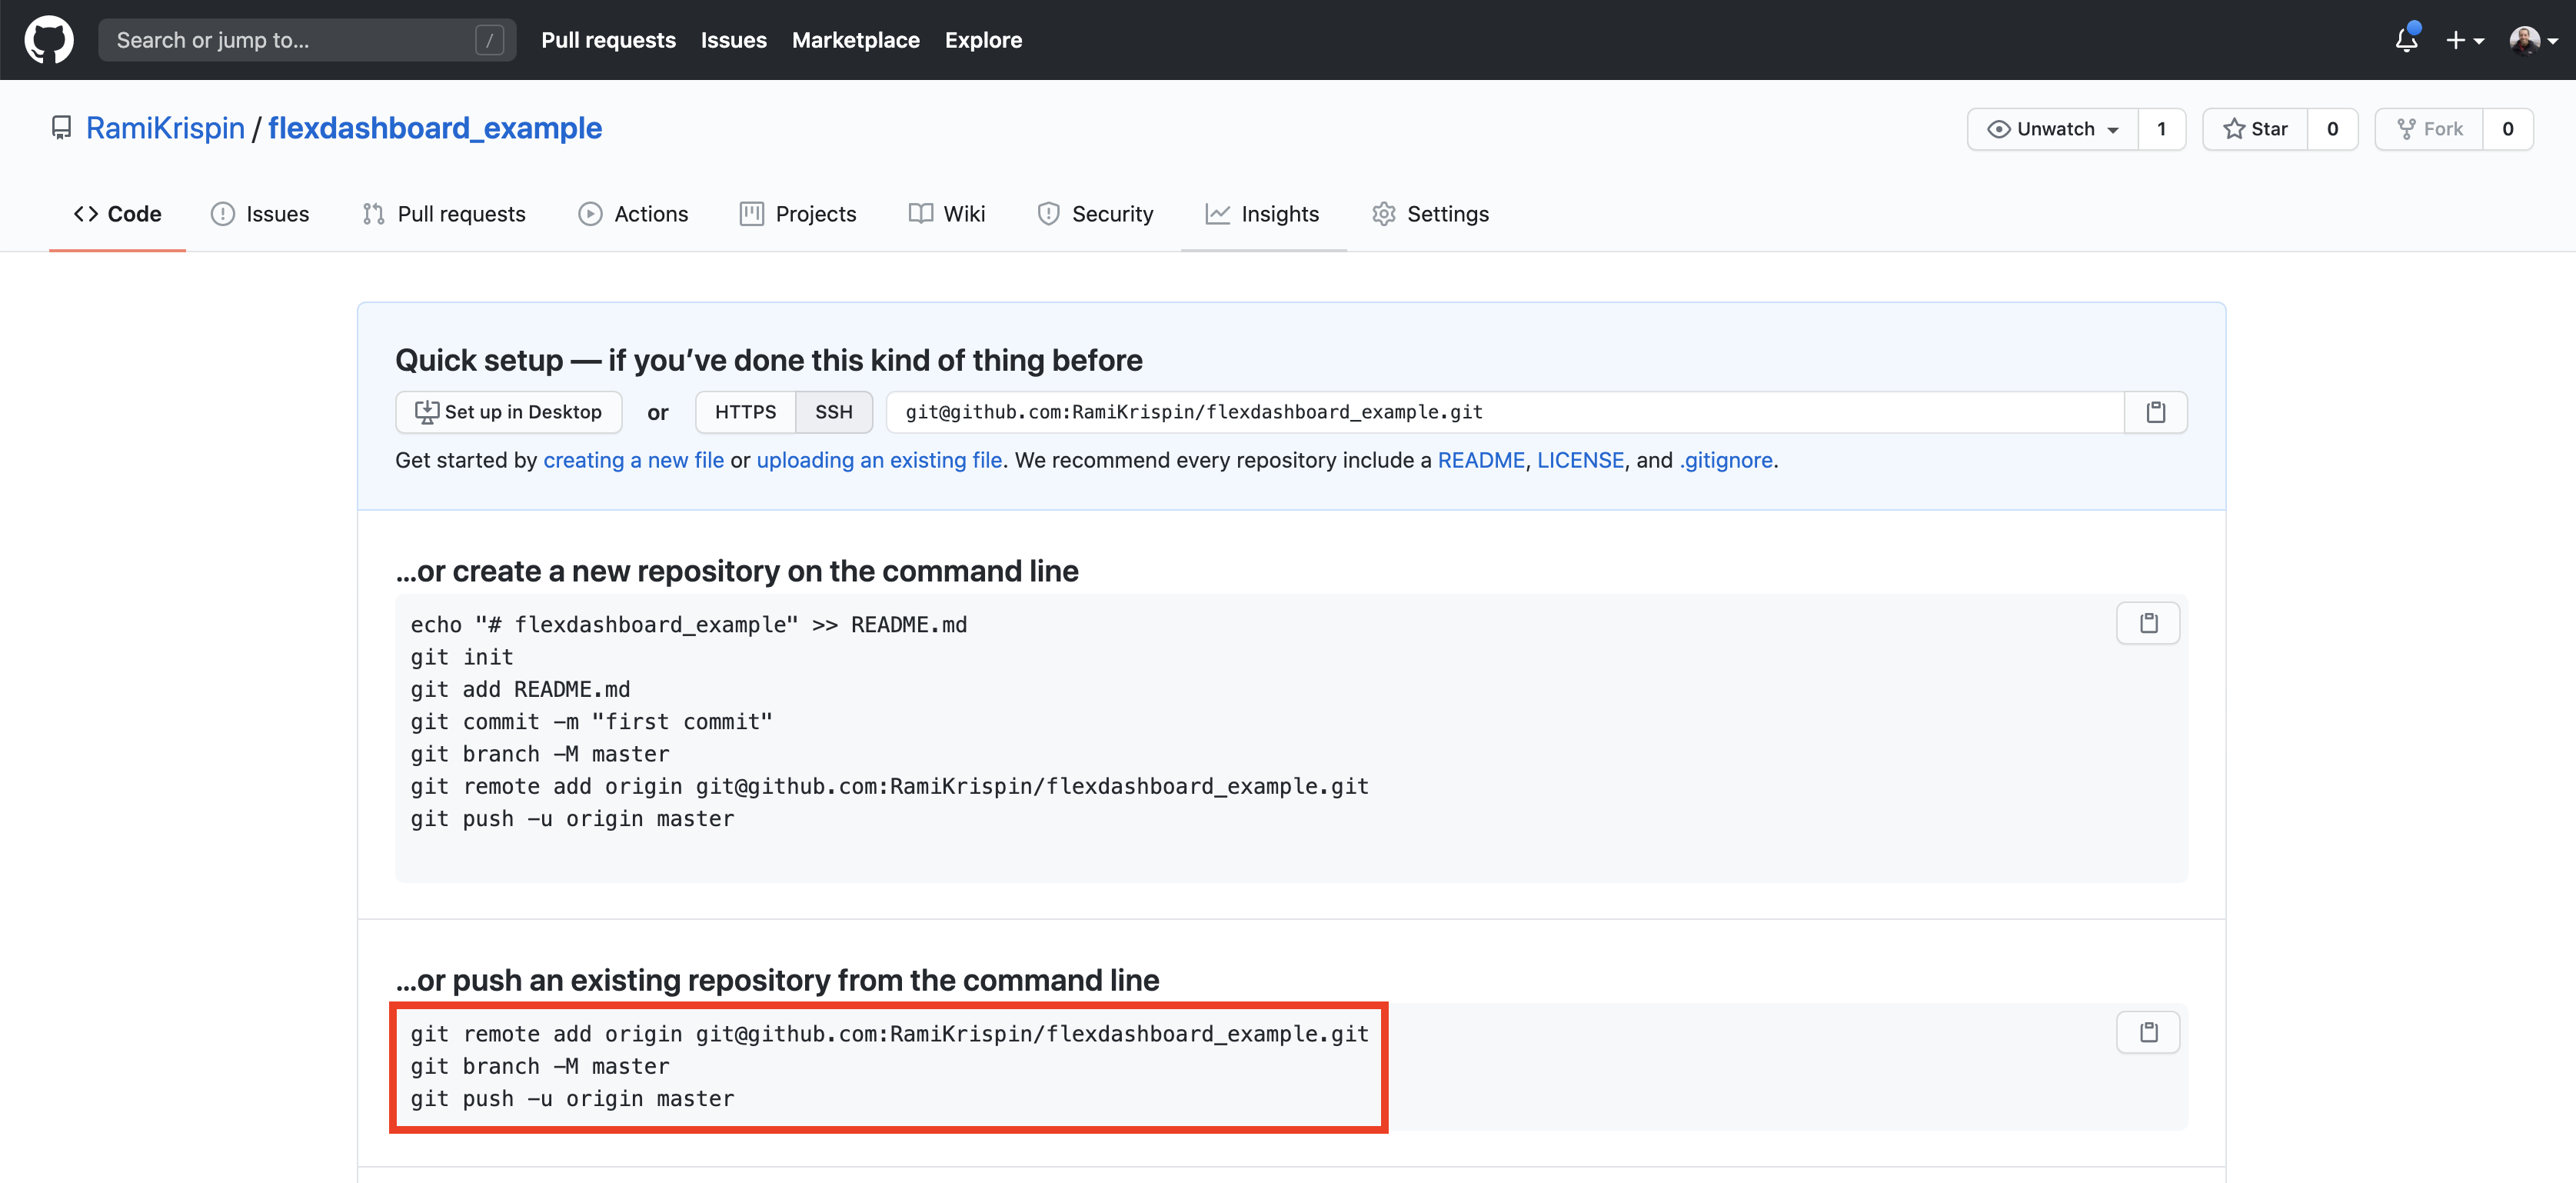The image size is (2576, 1183).
Task: Follow the uploading an existing file link
Action: coord(879,460)
